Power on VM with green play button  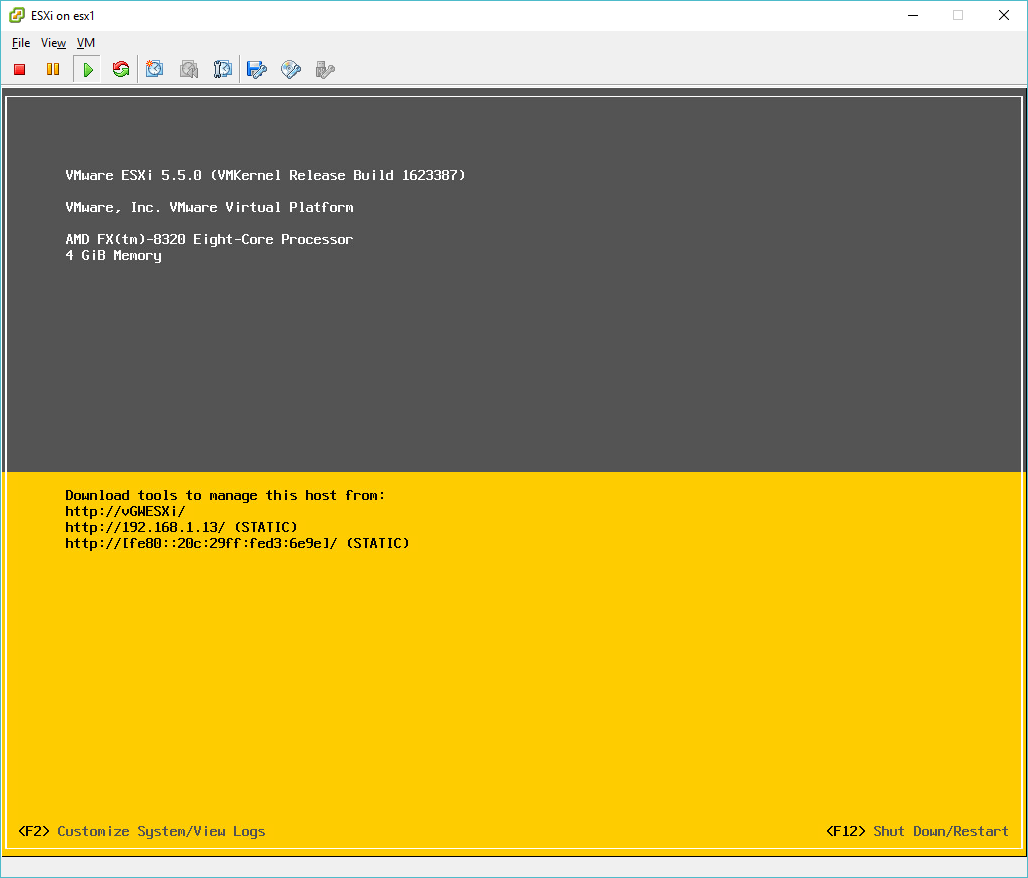click(88, 70)
